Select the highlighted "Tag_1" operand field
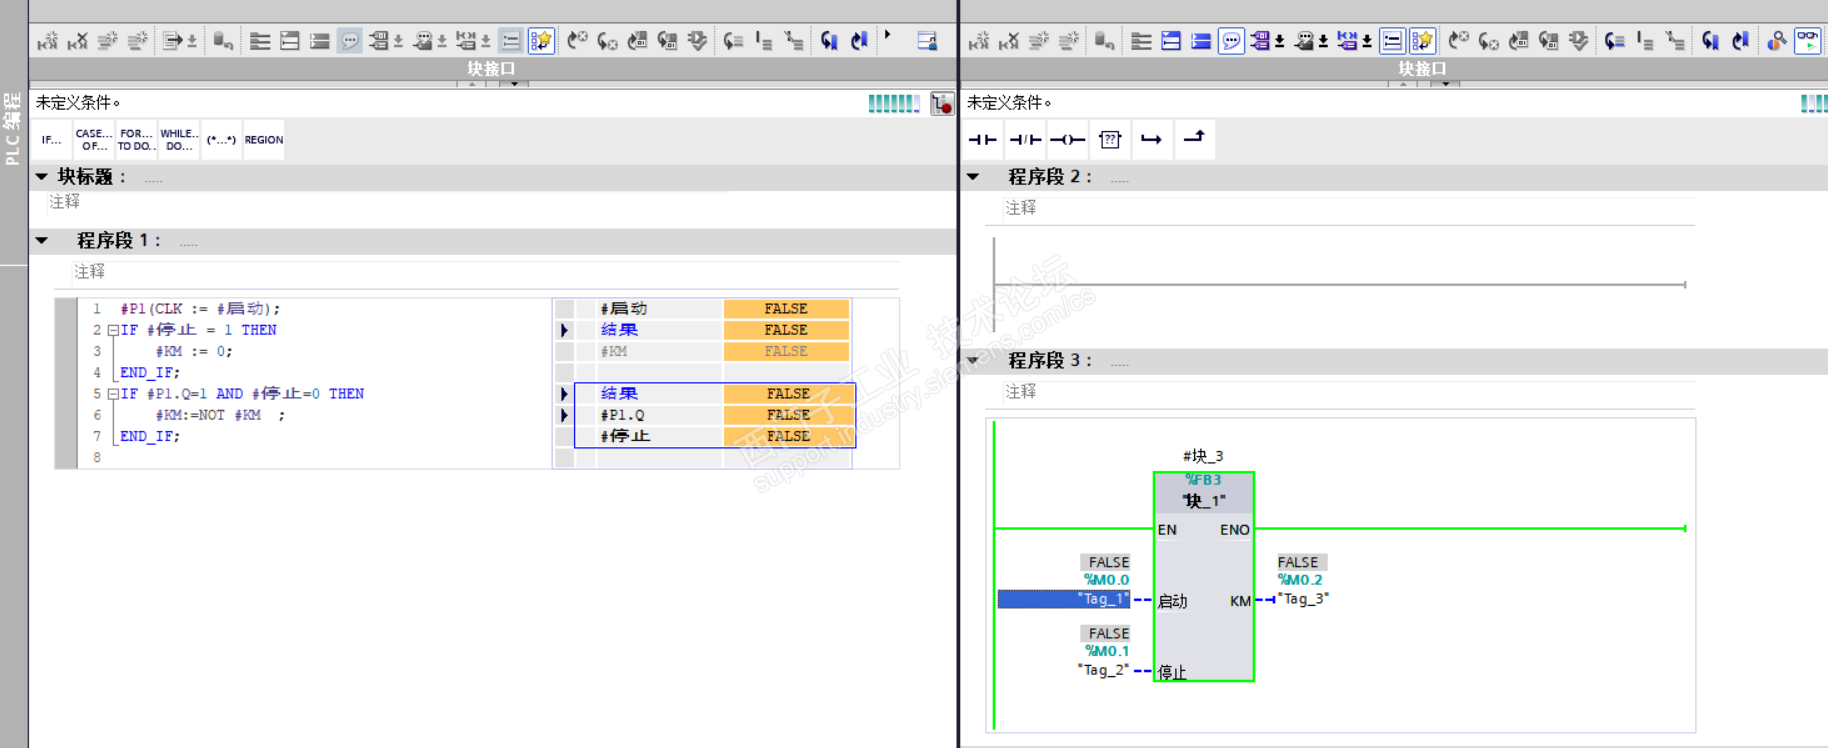This screenshot has height=748, width=1828. pos(1064,599)
